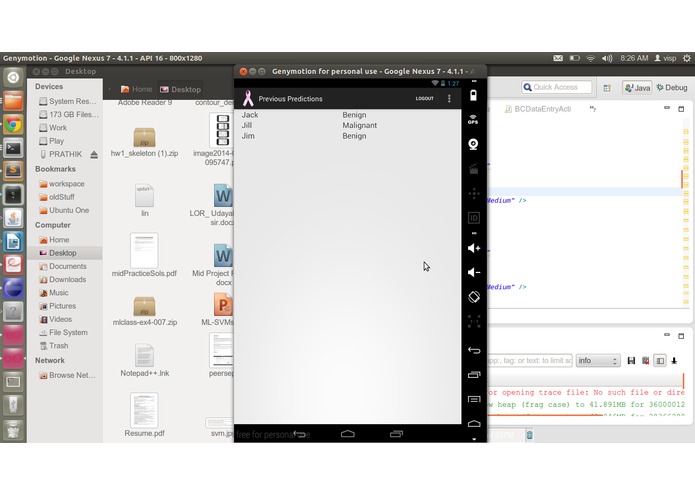Open Ubuntu Dash home from launcher
Viewport: 695px width, 494px height.
point(13,77)
